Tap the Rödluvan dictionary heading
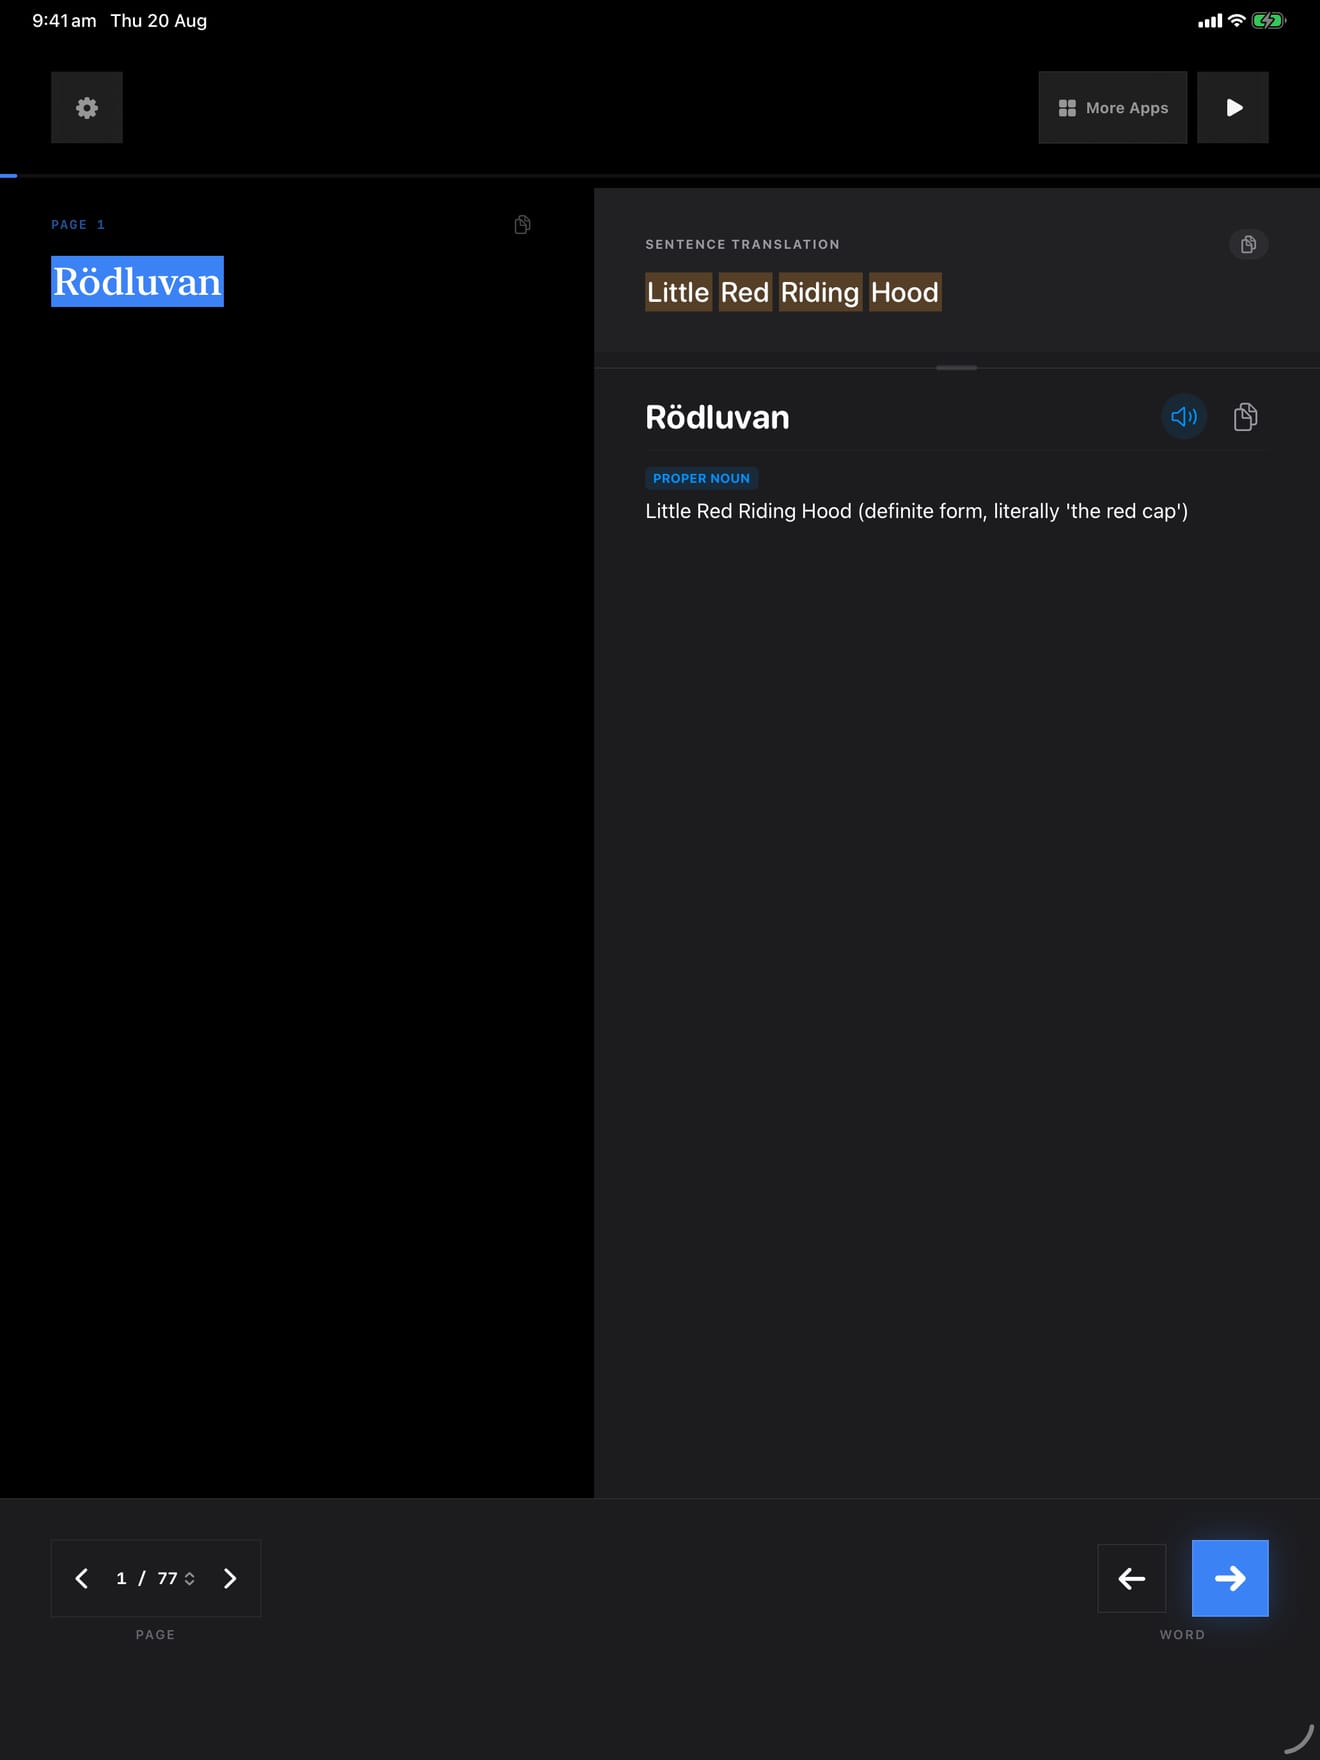This screenshot has width=1320, height=1760. [x=717, y=417]
